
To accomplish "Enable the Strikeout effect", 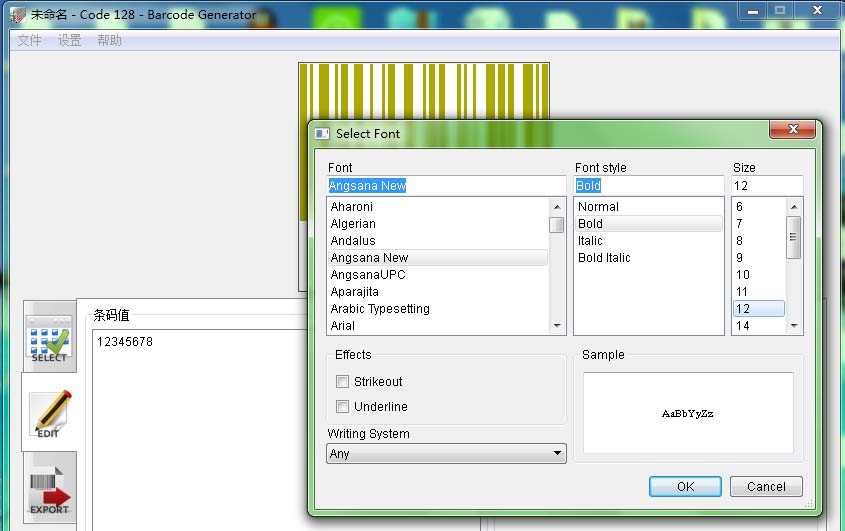I will [342, 382].
